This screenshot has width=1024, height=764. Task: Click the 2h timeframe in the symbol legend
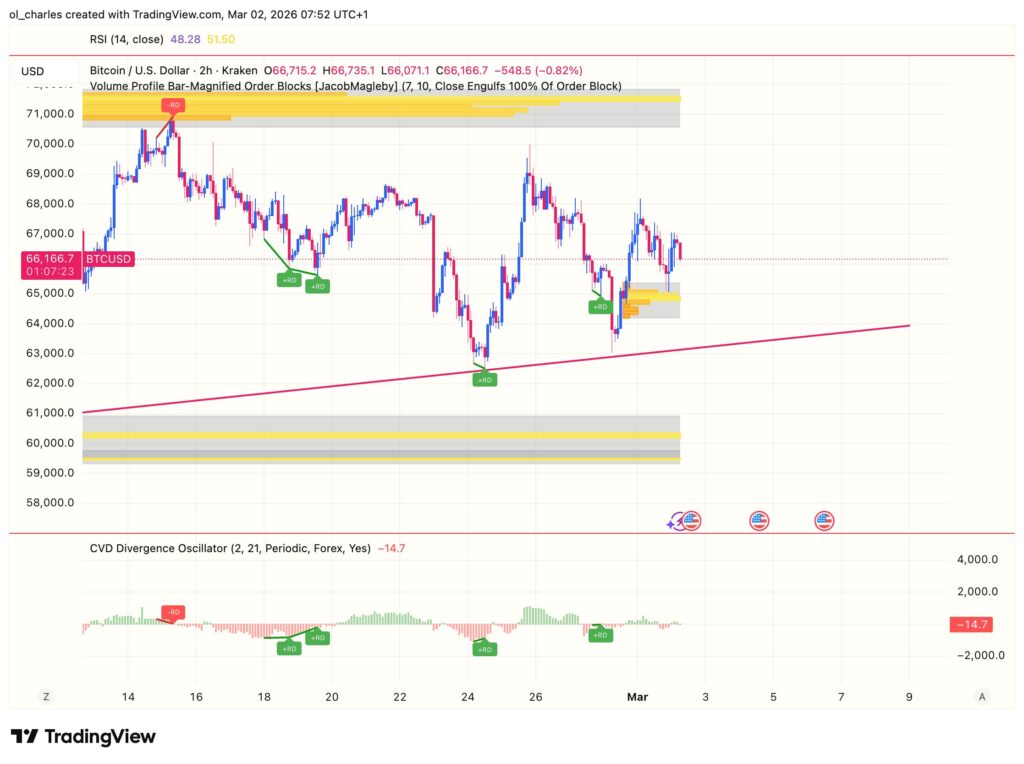206,71
